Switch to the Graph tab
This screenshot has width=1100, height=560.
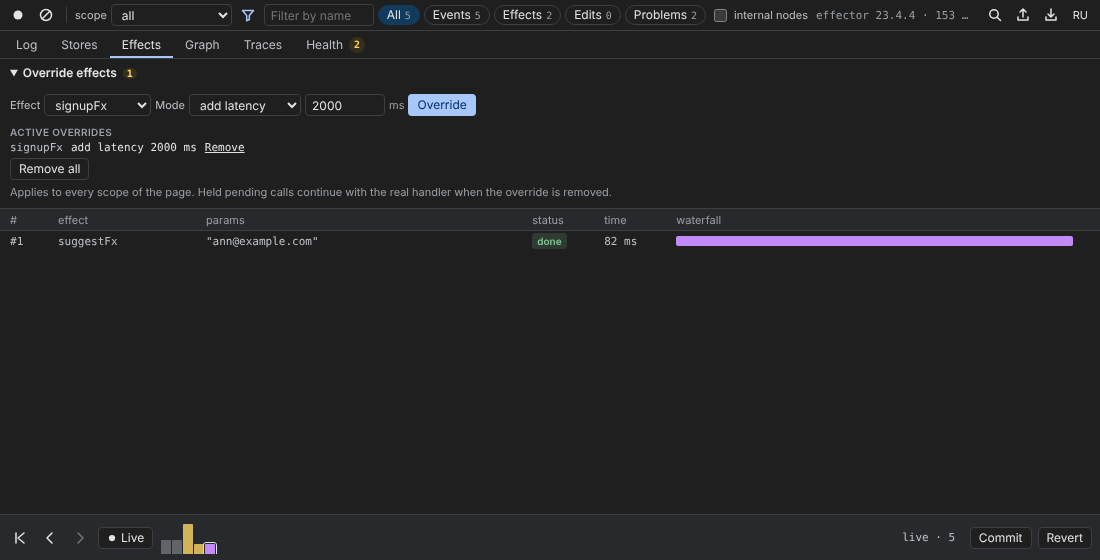click(202, 44)
